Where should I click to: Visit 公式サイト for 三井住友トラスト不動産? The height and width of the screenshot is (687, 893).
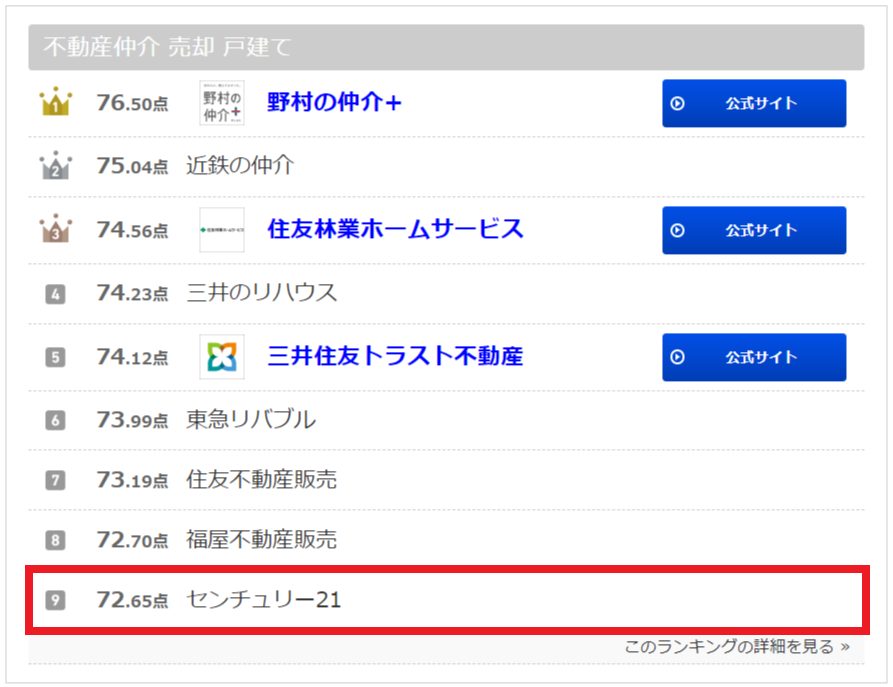coord(754,357)
